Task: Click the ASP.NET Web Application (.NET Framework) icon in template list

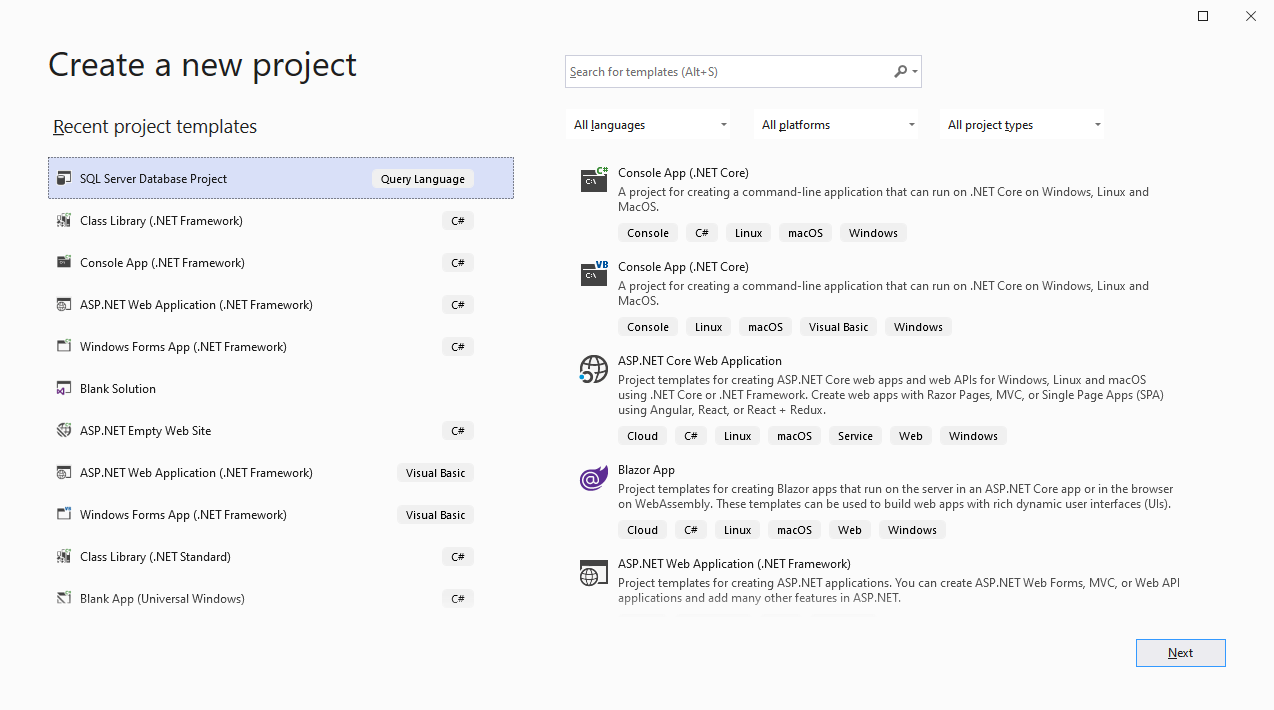Action: click(594, 573)
